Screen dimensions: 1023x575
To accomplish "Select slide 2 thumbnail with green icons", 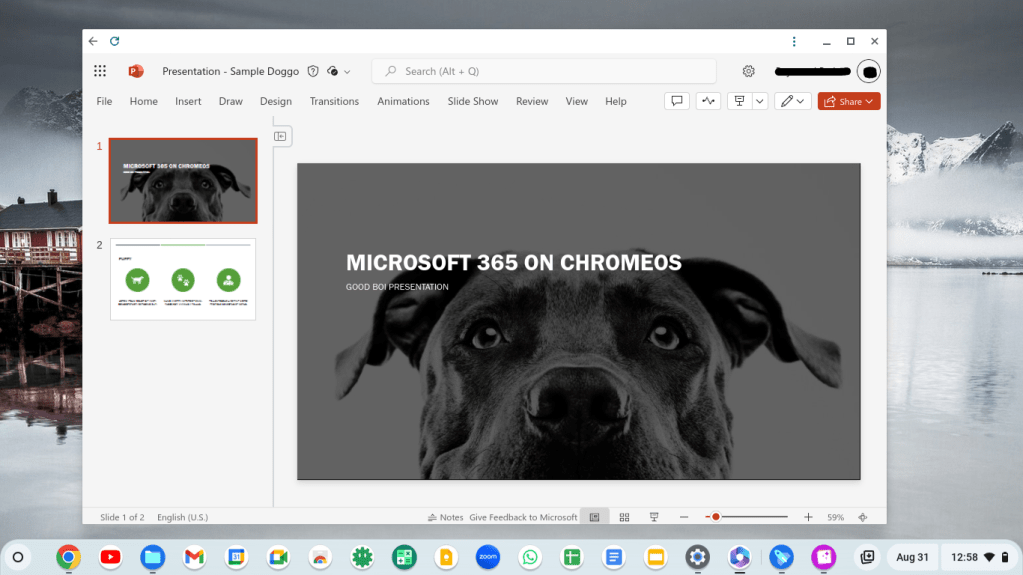I will point(183,279).
